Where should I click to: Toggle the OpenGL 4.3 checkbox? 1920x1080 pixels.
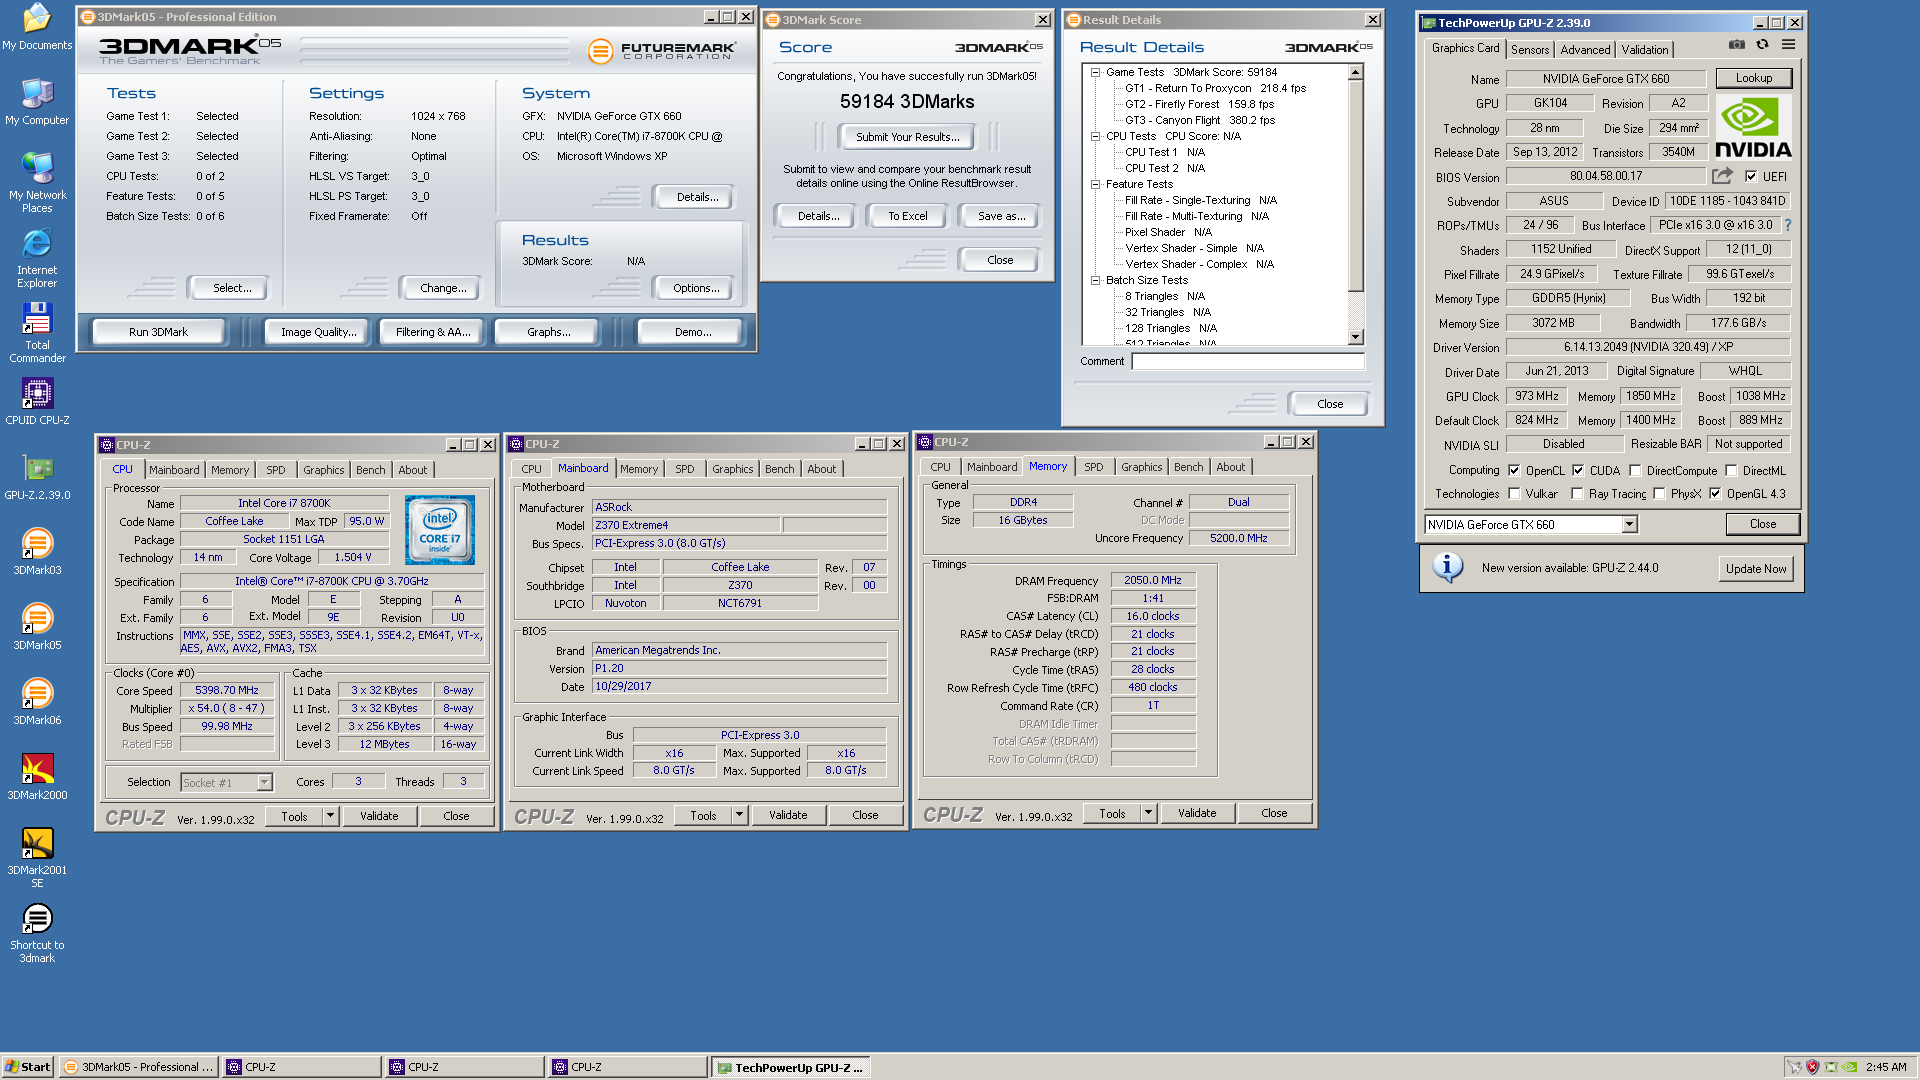tap(1715, 493)
